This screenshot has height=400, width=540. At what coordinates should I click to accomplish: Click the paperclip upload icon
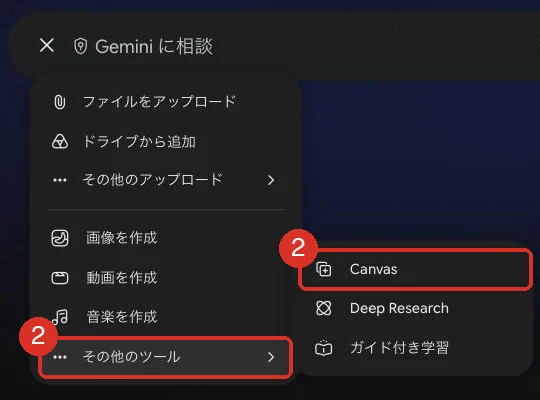60,102
